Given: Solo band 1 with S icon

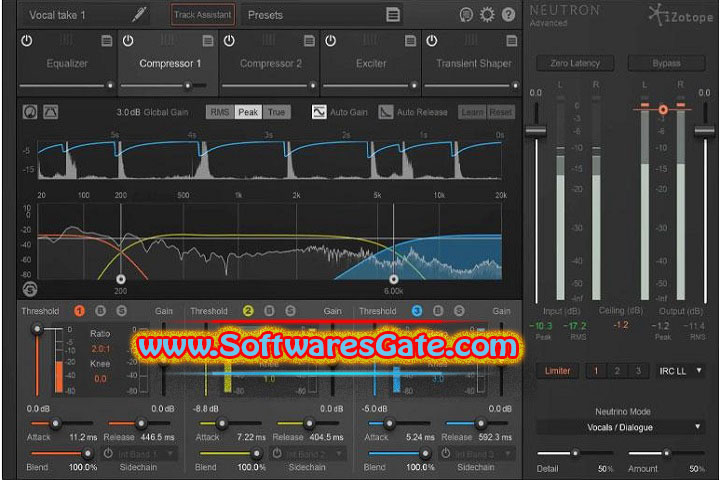Looking at the screenshot, I should pyautogui.click(x=121, y=311).
